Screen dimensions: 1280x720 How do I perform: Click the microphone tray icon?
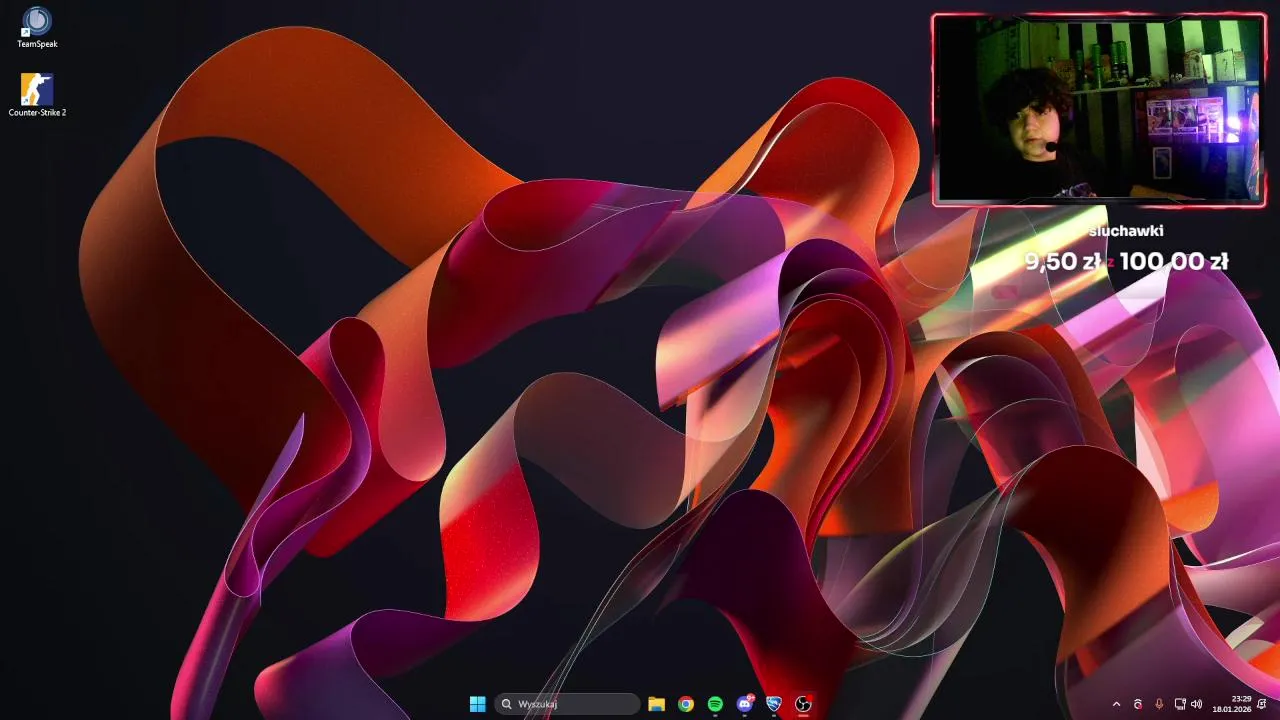[1159, 704]
